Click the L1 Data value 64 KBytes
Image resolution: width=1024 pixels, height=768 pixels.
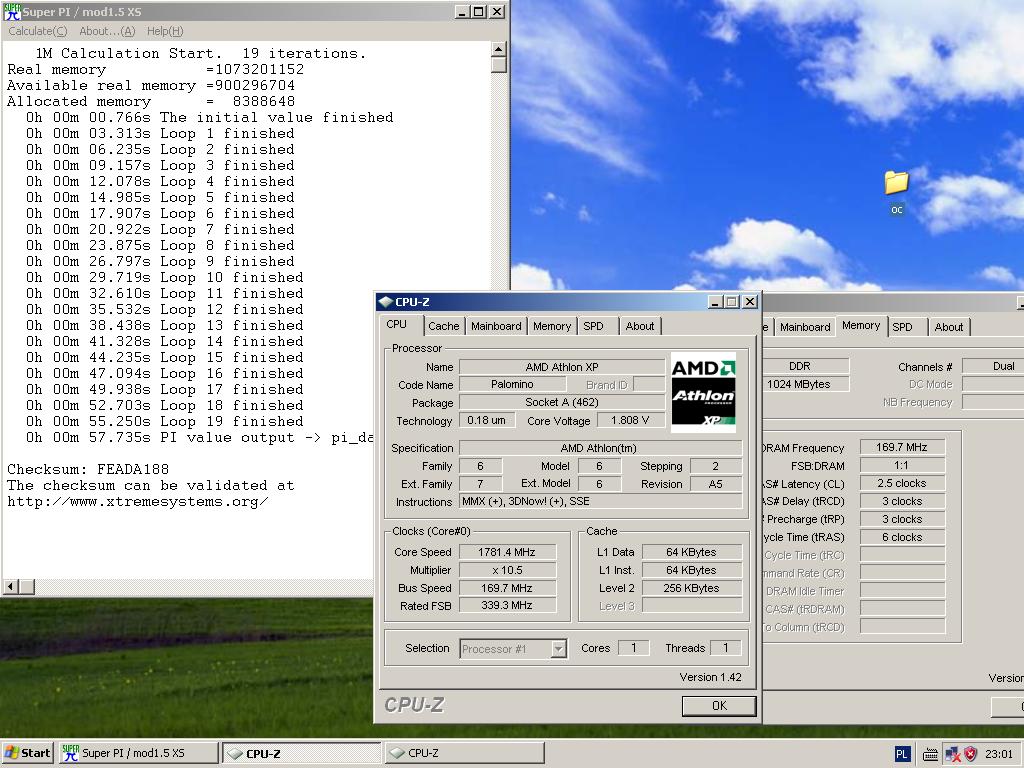(692, 552)
